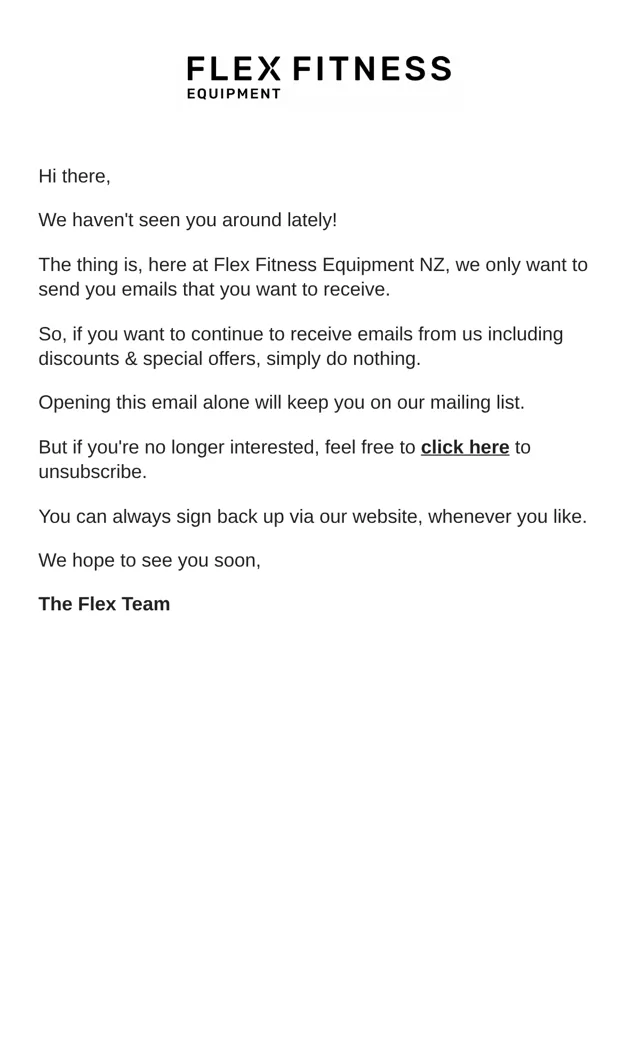
Task: Click 'Flex Fitness Equipment NZ' in the text
Action: point(329,265)
